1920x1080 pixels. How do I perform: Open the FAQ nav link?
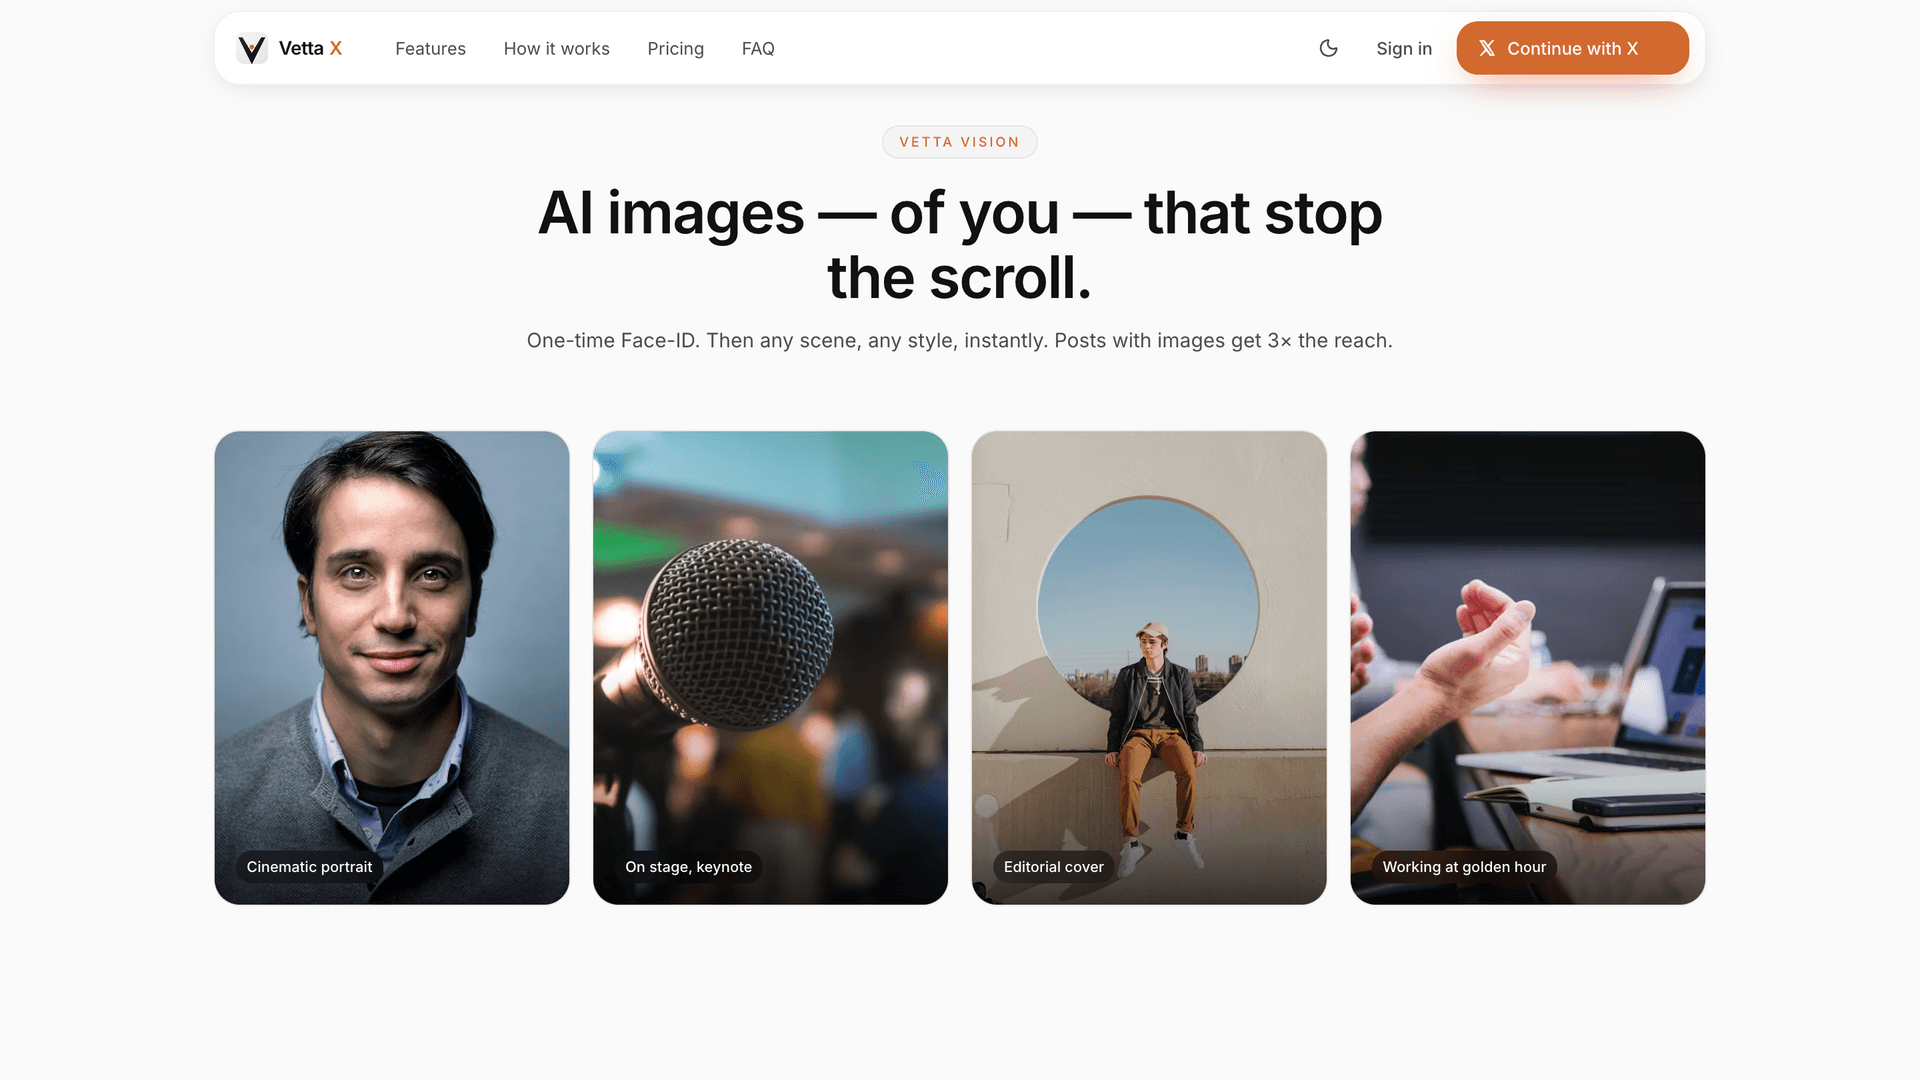coord(758,48)
